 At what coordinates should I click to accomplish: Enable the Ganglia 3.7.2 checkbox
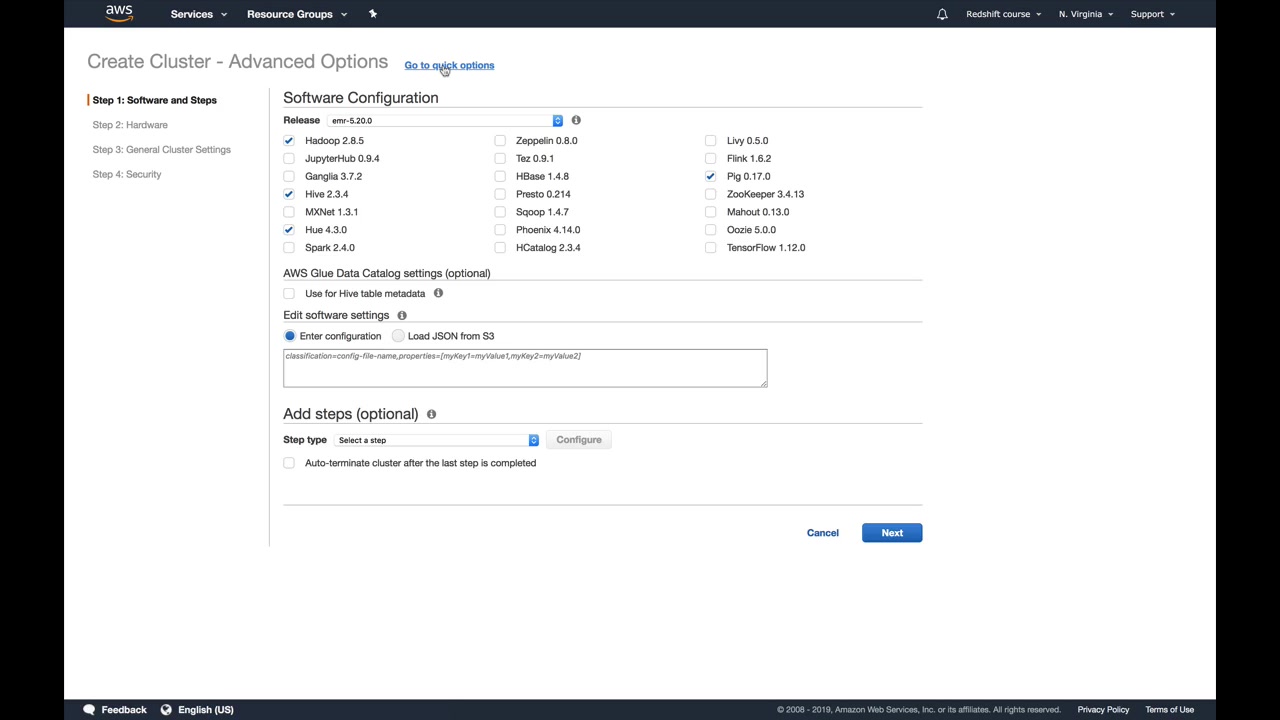289,177
